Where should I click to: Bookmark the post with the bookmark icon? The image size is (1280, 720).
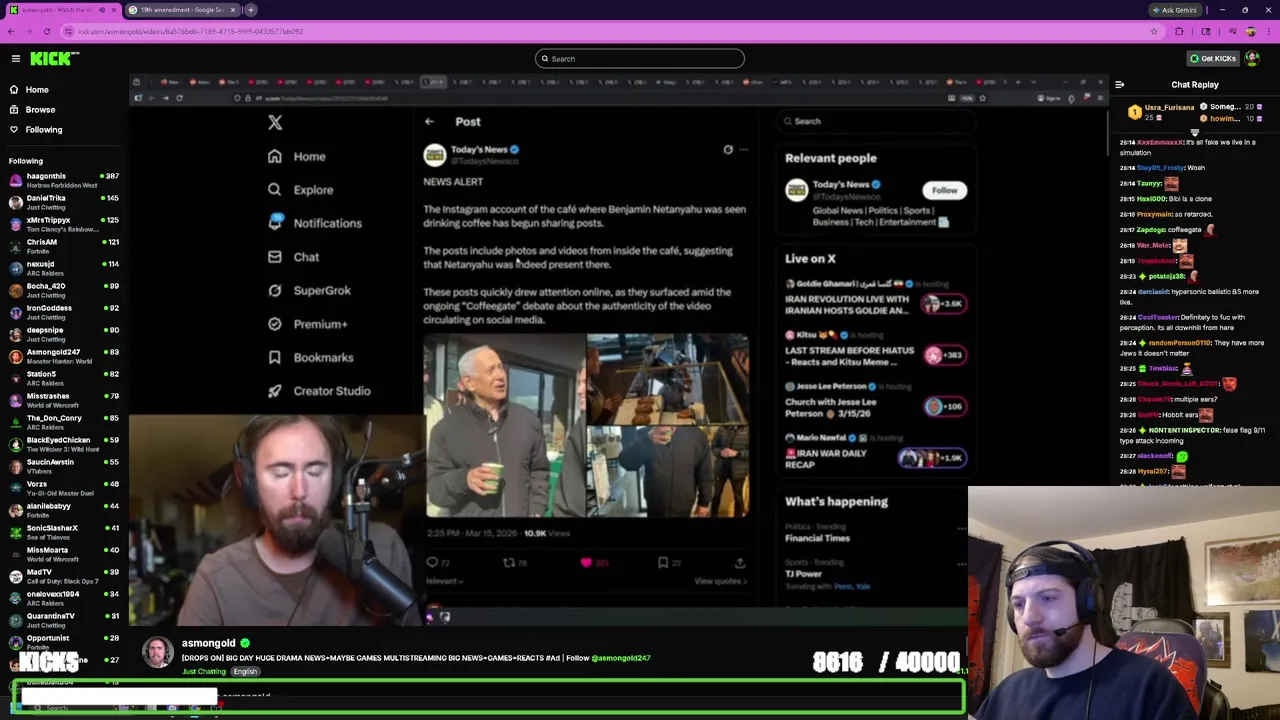tap(663, 563)
